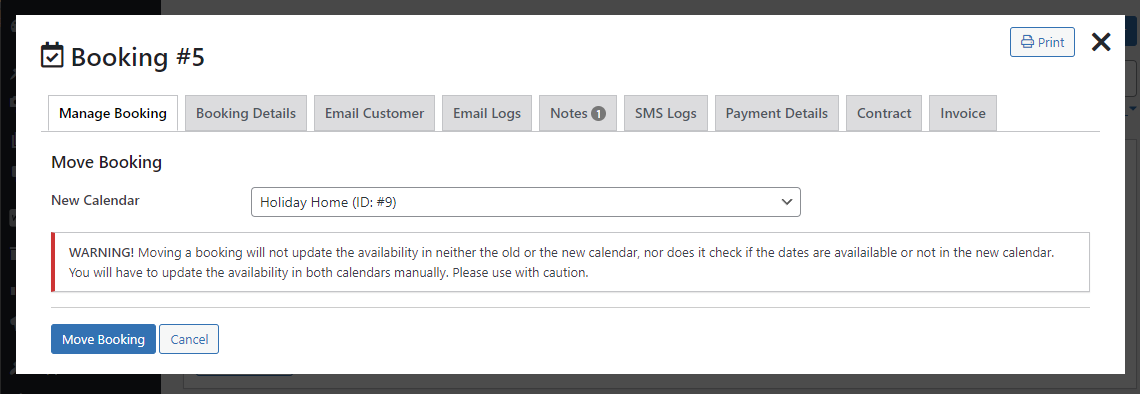Open the Booking Details tab
1140x394 pixels.
246,113
